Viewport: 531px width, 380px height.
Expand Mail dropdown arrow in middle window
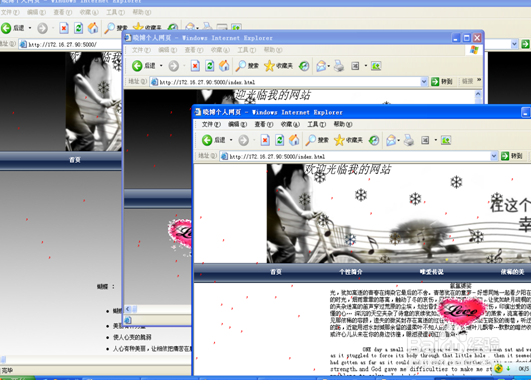click(329, 66)
